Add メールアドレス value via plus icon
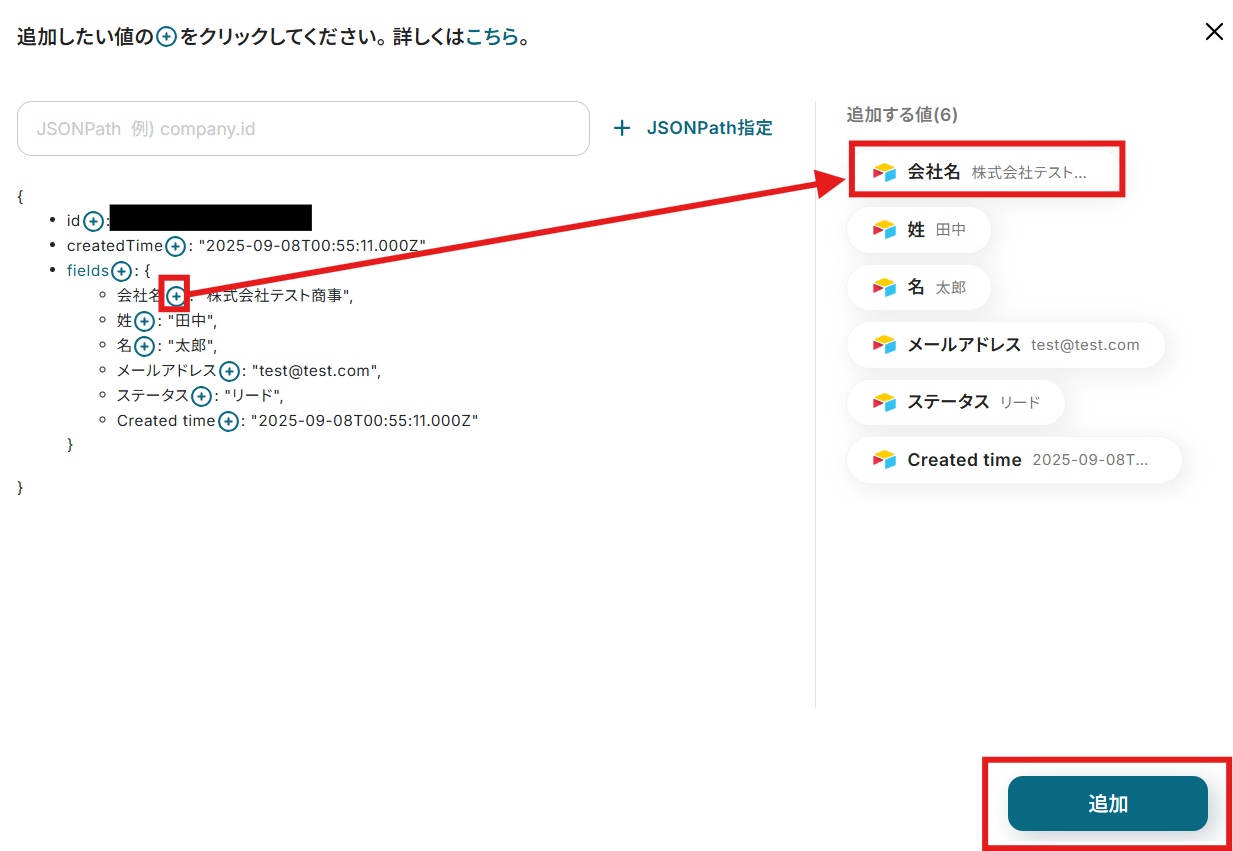The image size is (1233, 851). coord(229,371)
